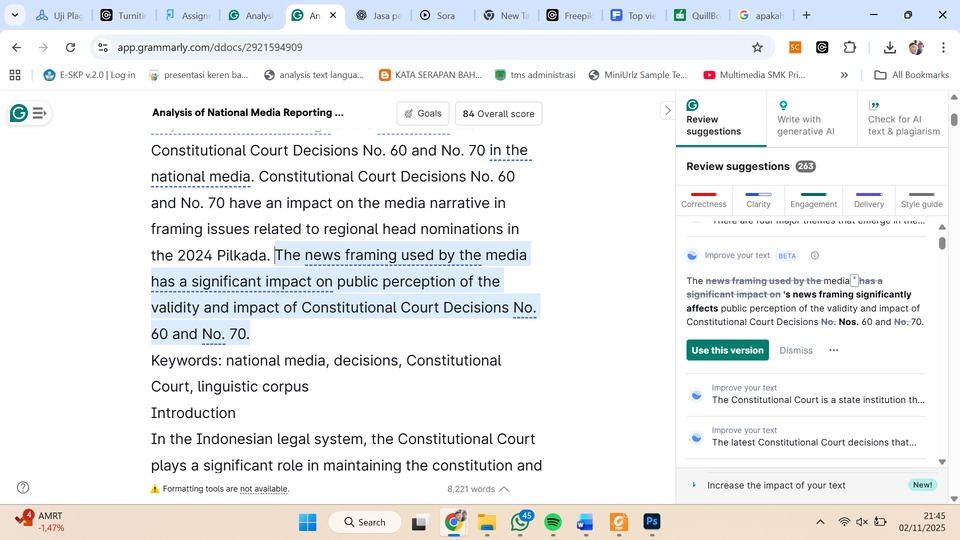Dismiss the current suggestion
Image resolution: width=960 pixels, height=540 pixels.
click(796, 350)
